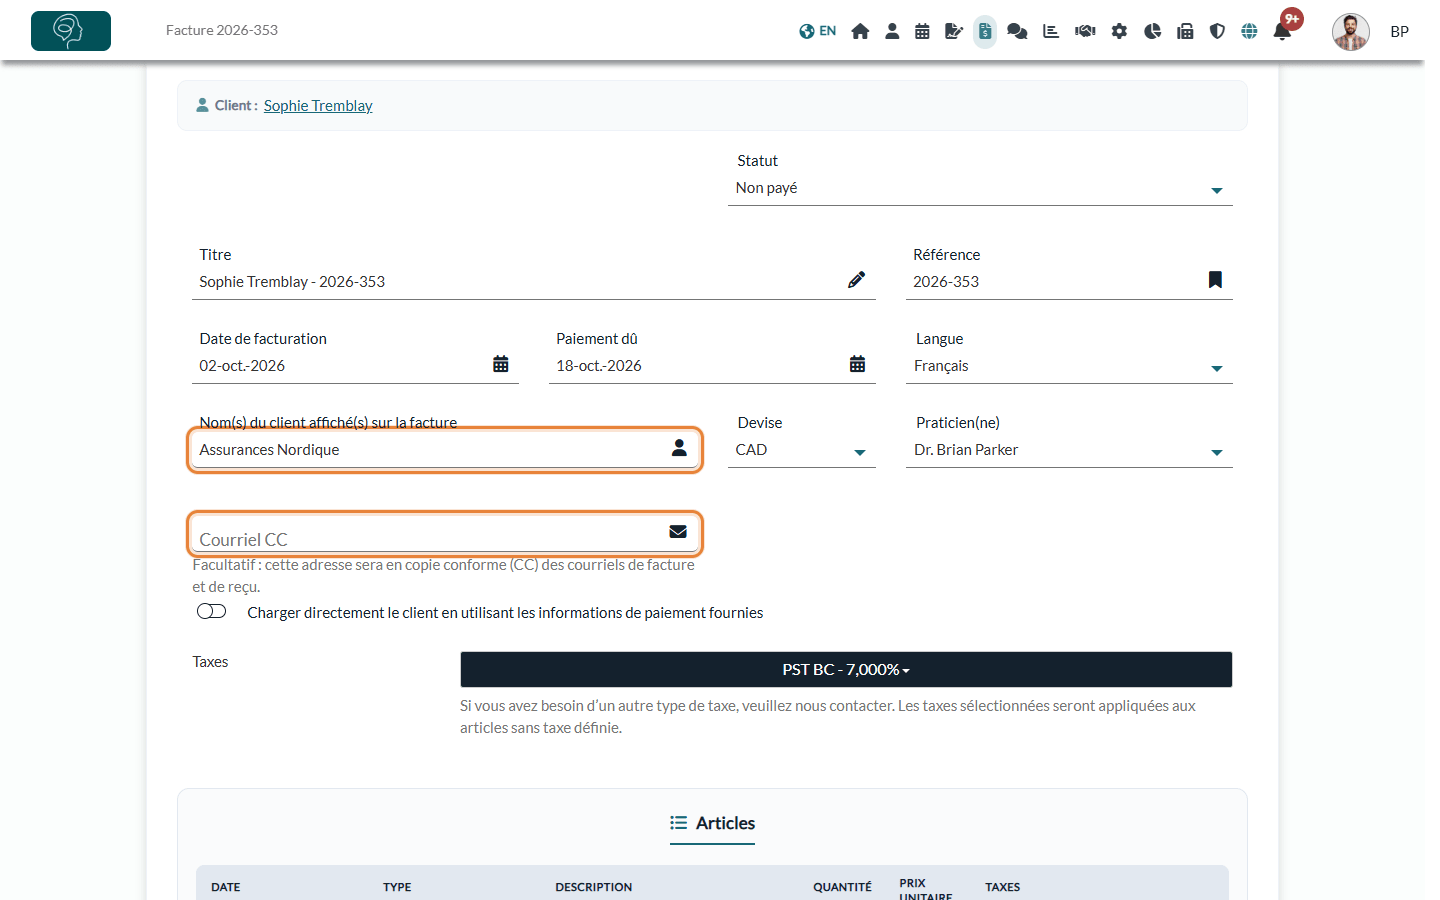Open the pie chart statistics icon
This screenshot has width=1440, height=900.
1152,31
